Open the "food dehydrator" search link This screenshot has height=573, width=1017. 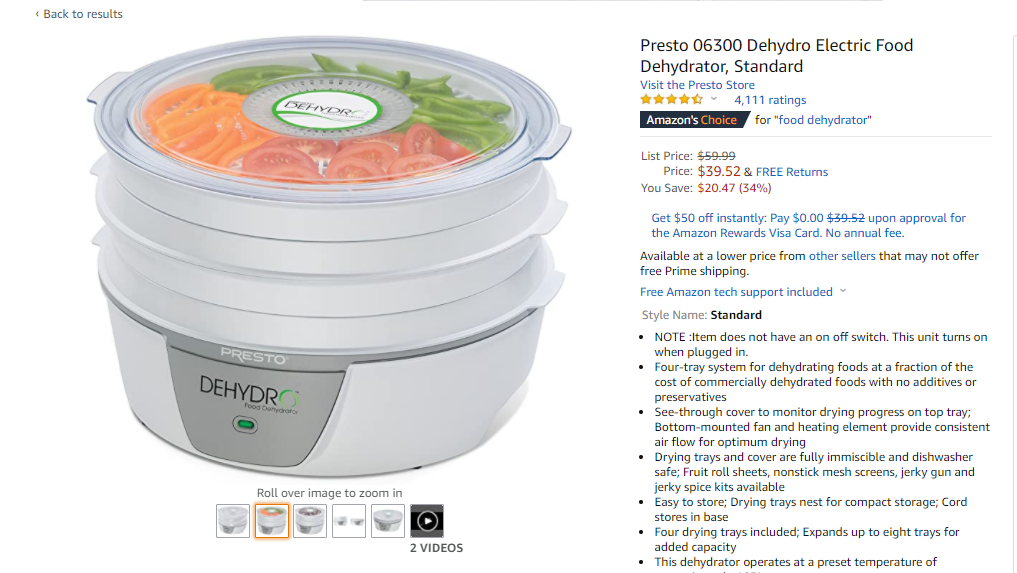822,120
